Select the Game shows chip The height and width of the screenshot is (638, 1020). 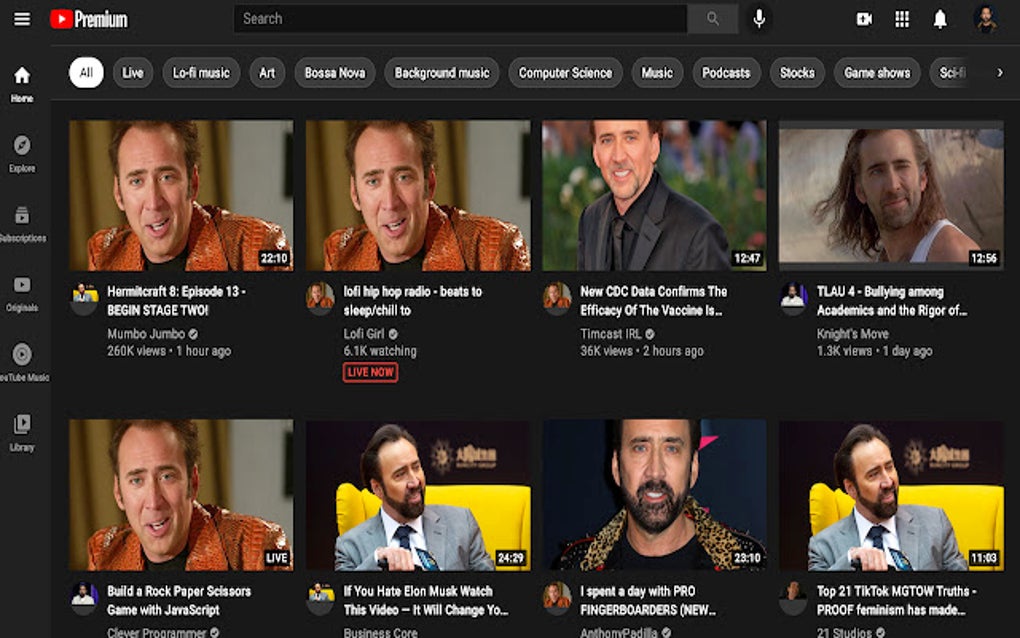[x=877, y=73]
